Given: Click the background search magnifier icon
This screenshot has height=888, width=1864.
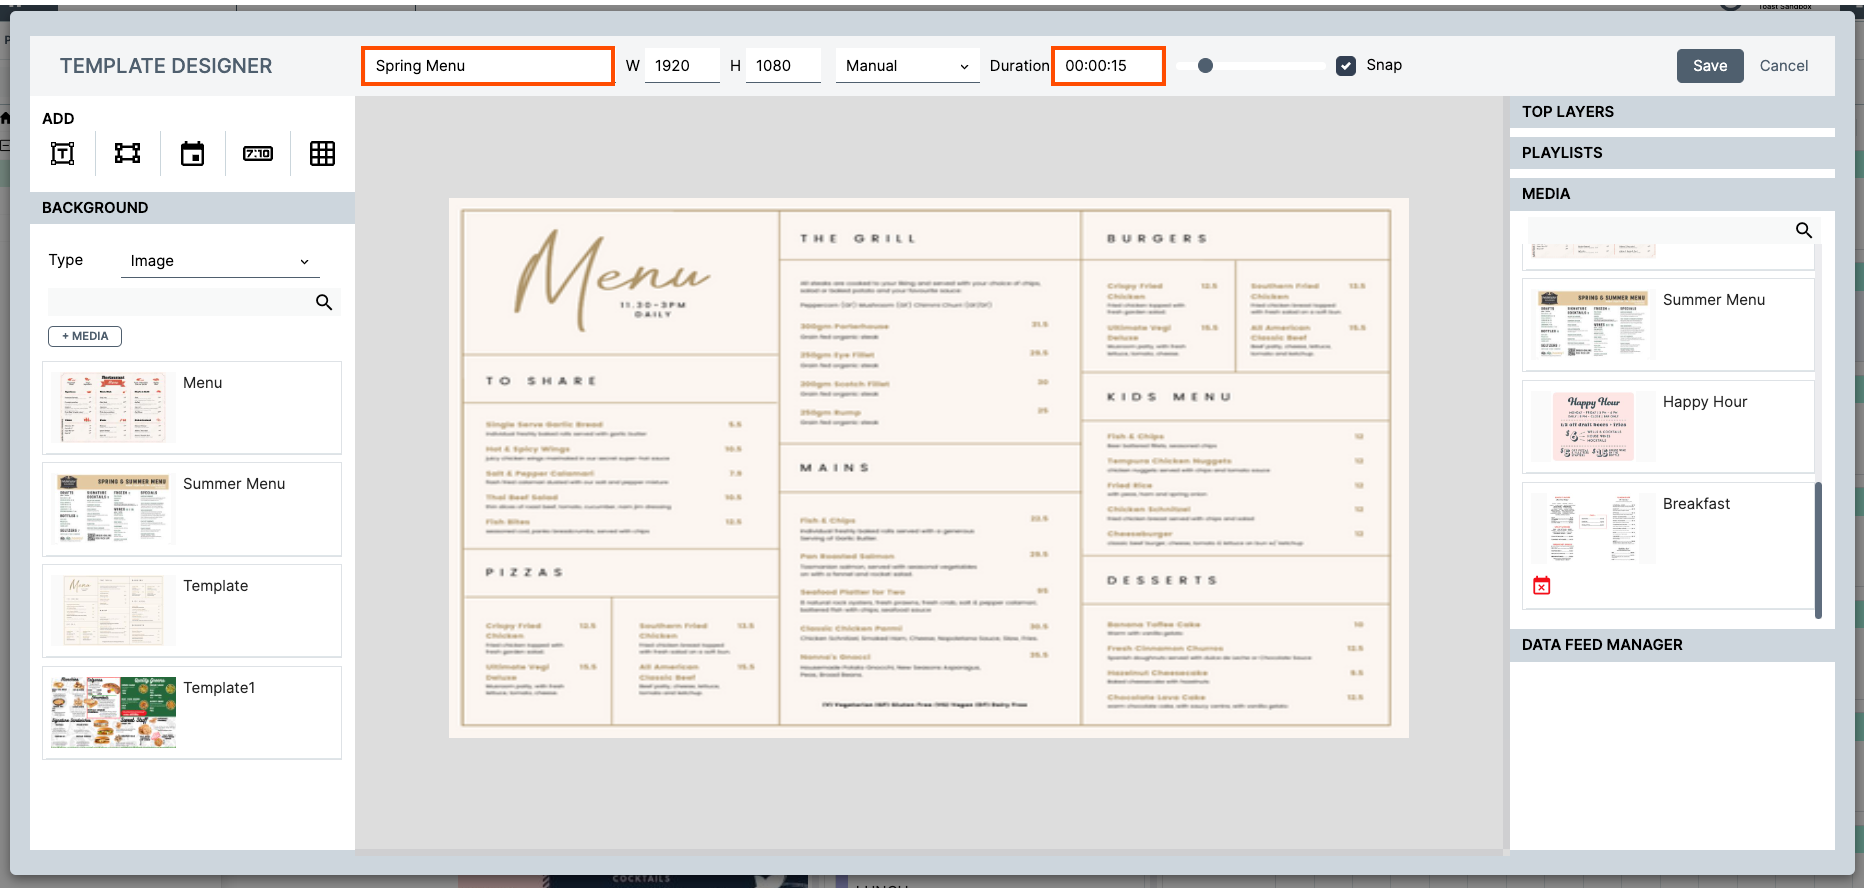Looking at the screenshot, I should (x=324, y=302).
